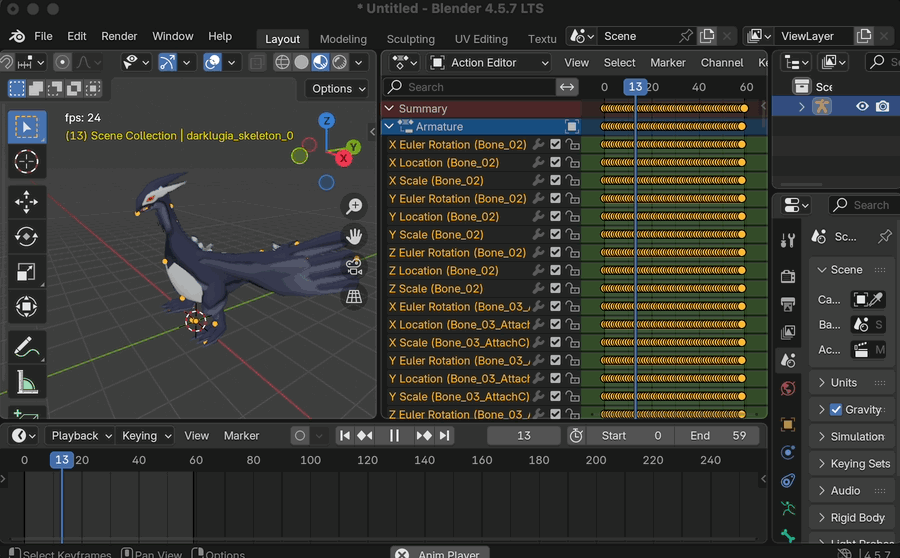The height and width of the screenshot is (558, 900).
Task: Jump to the end frame
Action: coord(445,436)
